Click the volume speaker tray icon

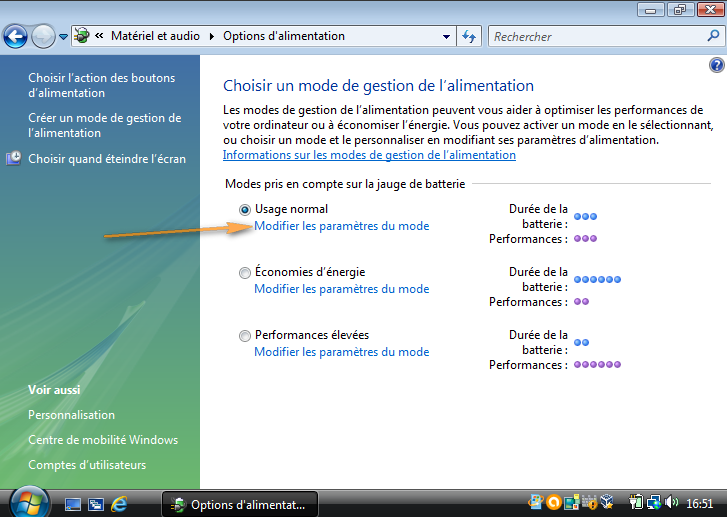[x=671, y=502]
